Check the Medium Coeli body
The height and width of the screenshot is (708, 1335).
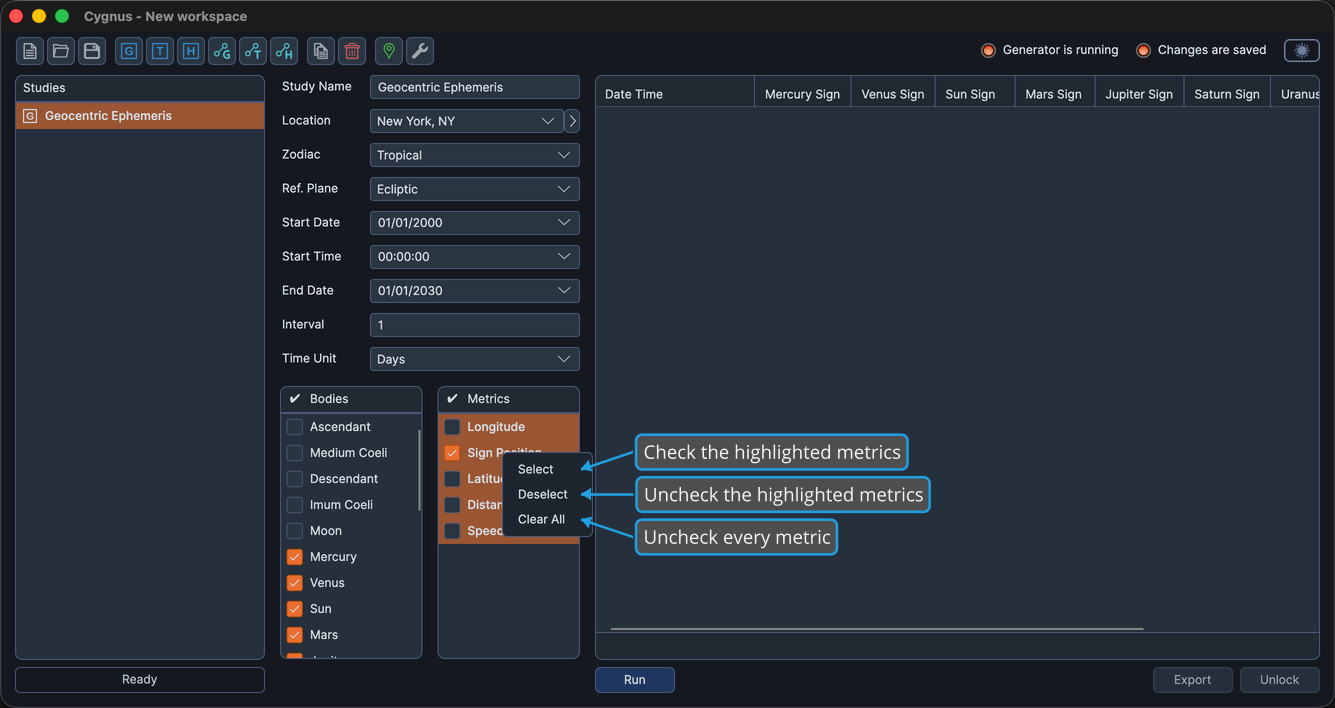click(295, 453)
